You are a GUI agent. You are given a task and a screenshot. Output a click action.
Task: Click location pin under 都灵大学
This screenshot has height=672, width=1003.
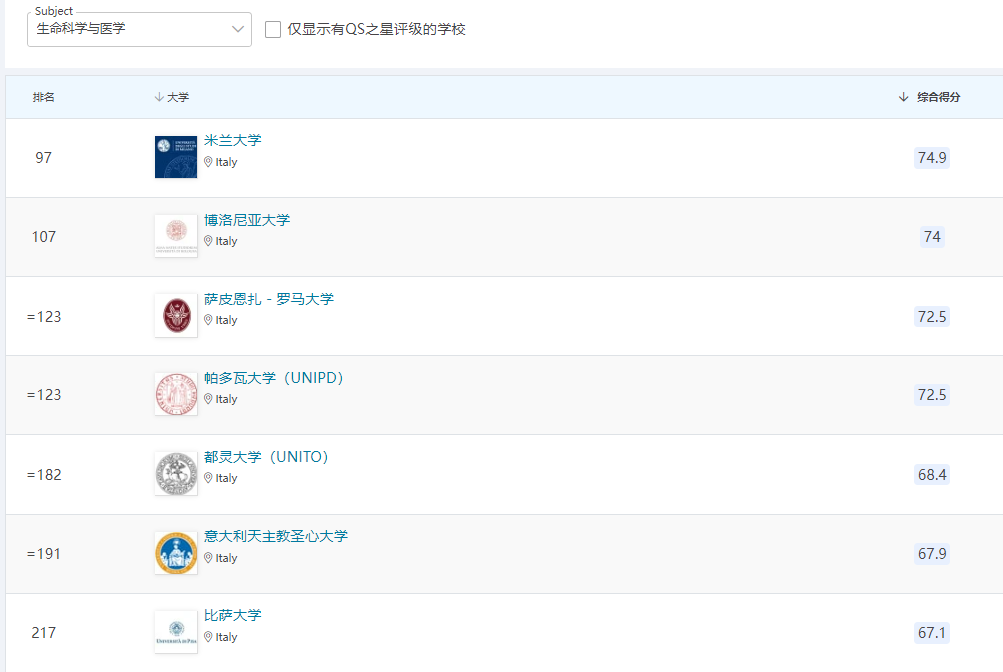[208, 478]
